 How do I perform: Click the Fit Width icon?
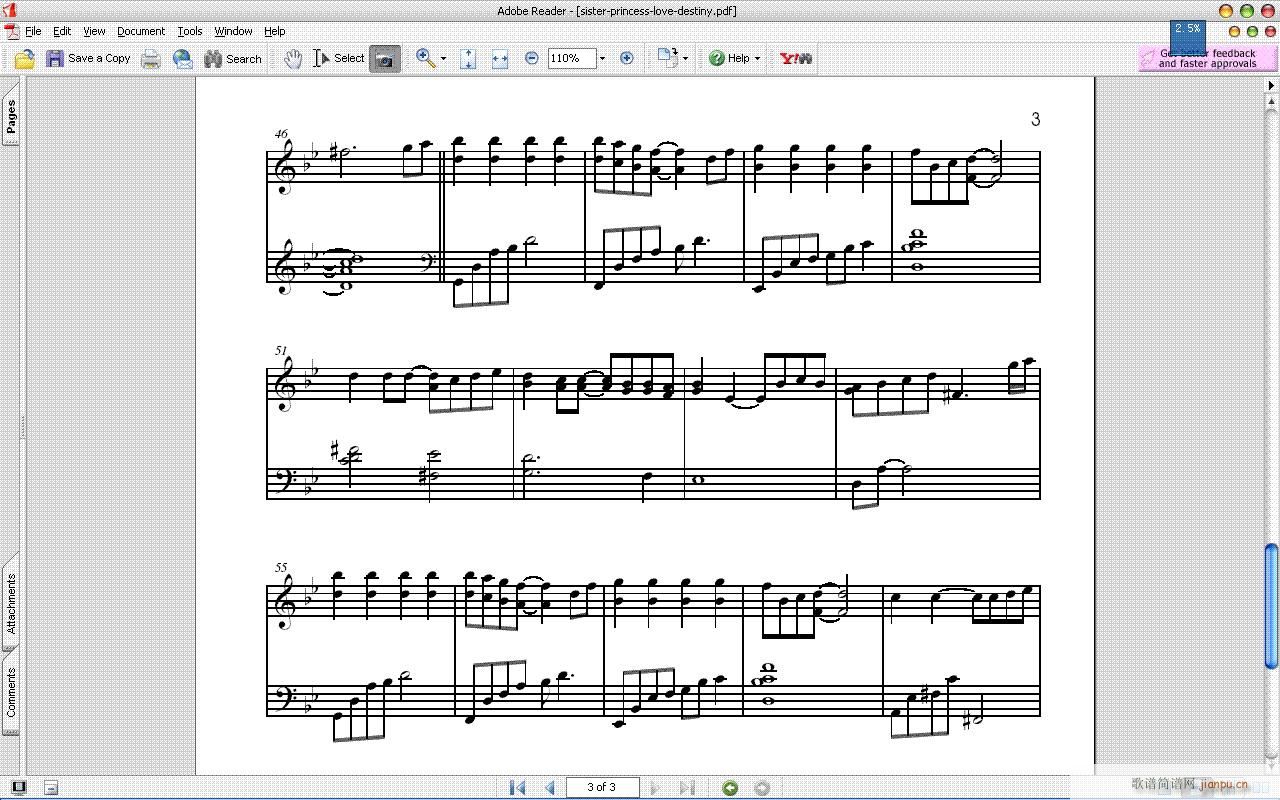[500, 59]
